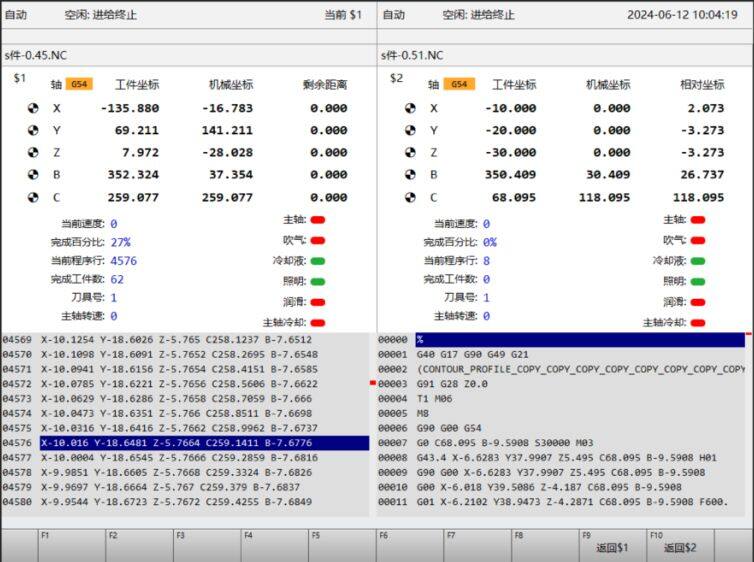Click the X axis origin icon in $1 panel
Screen dimensions: 754x562
coord(33,108)
